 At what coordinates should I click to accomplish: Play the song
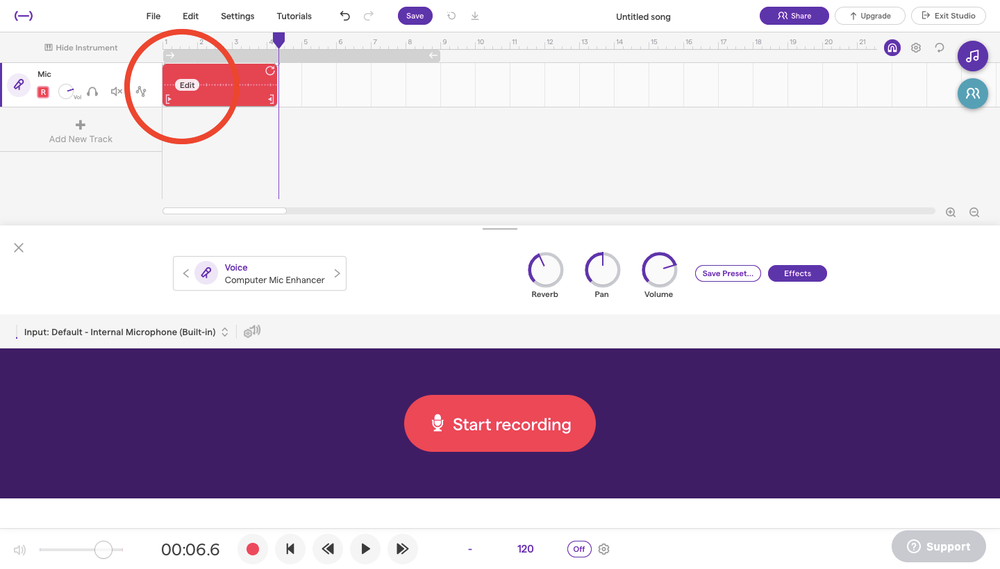click(365, 549)
